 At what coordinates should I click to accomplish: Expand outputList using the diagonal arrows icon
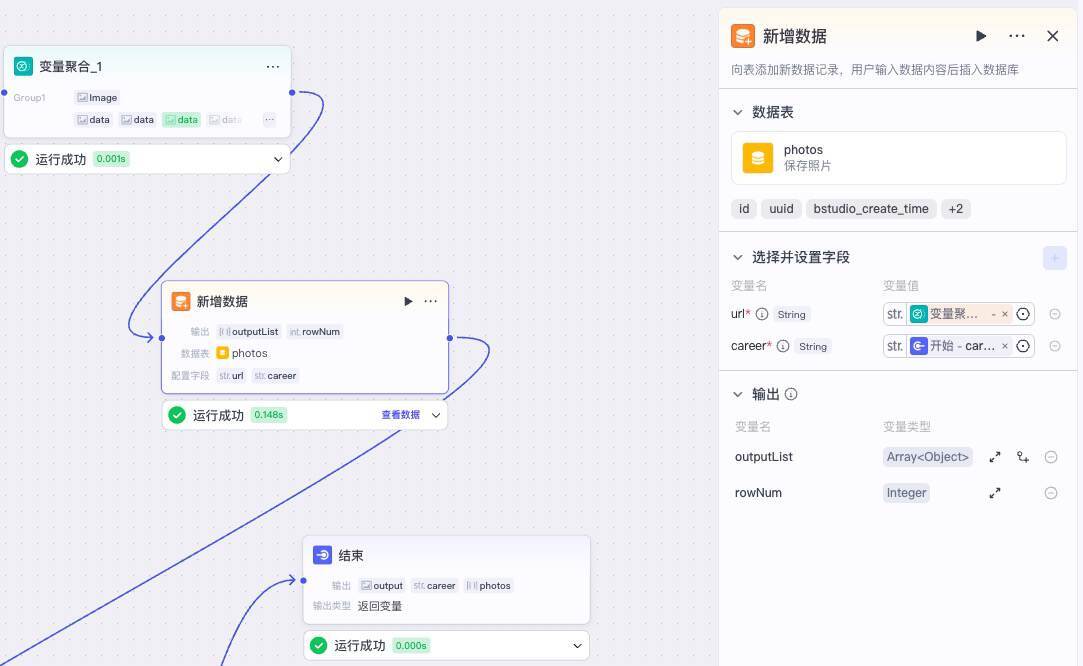(x=995, y=457)
